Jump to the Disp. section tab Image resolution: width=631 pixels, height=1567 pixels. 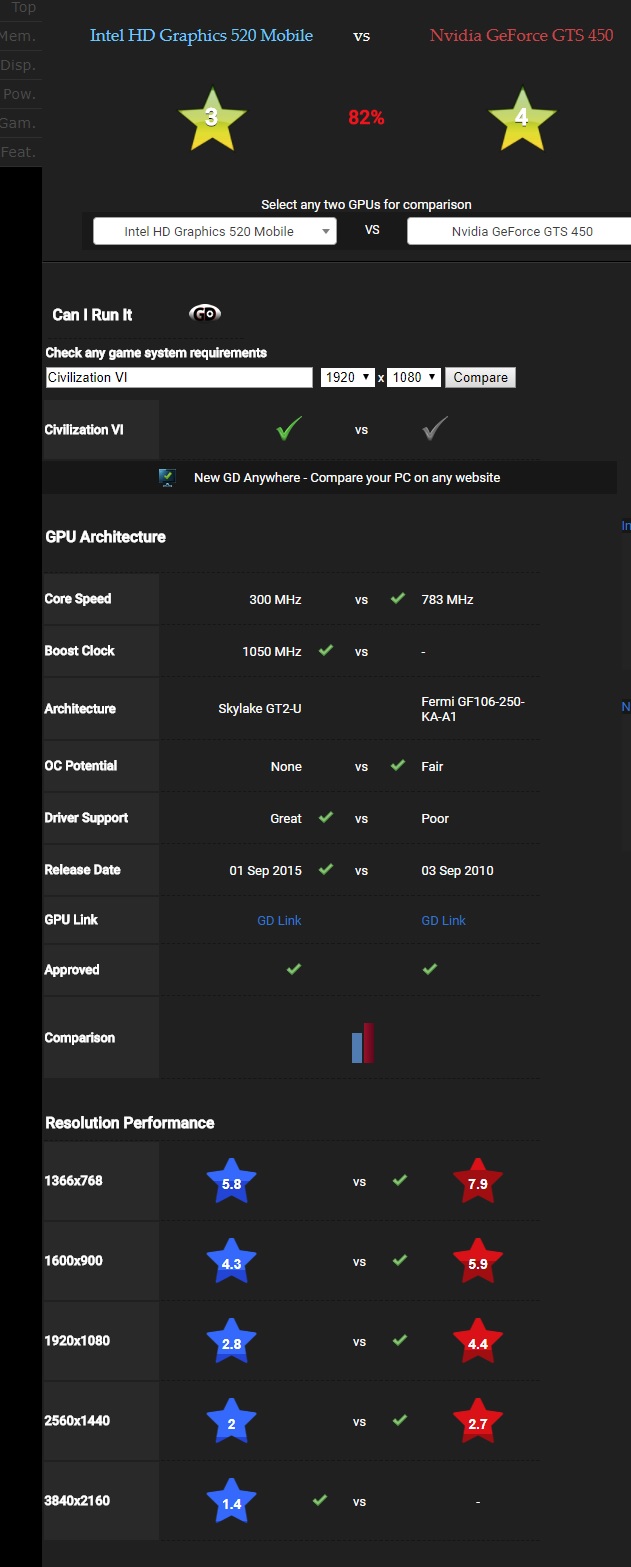21,65
